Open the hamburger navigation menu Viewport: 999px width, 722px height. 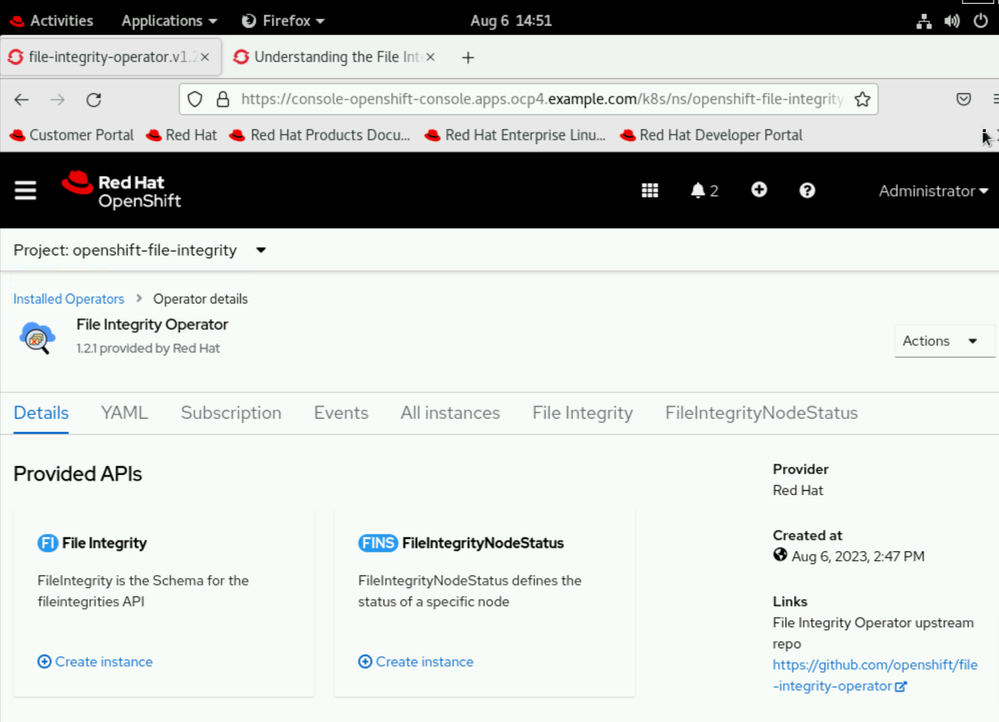coord(25,191)
